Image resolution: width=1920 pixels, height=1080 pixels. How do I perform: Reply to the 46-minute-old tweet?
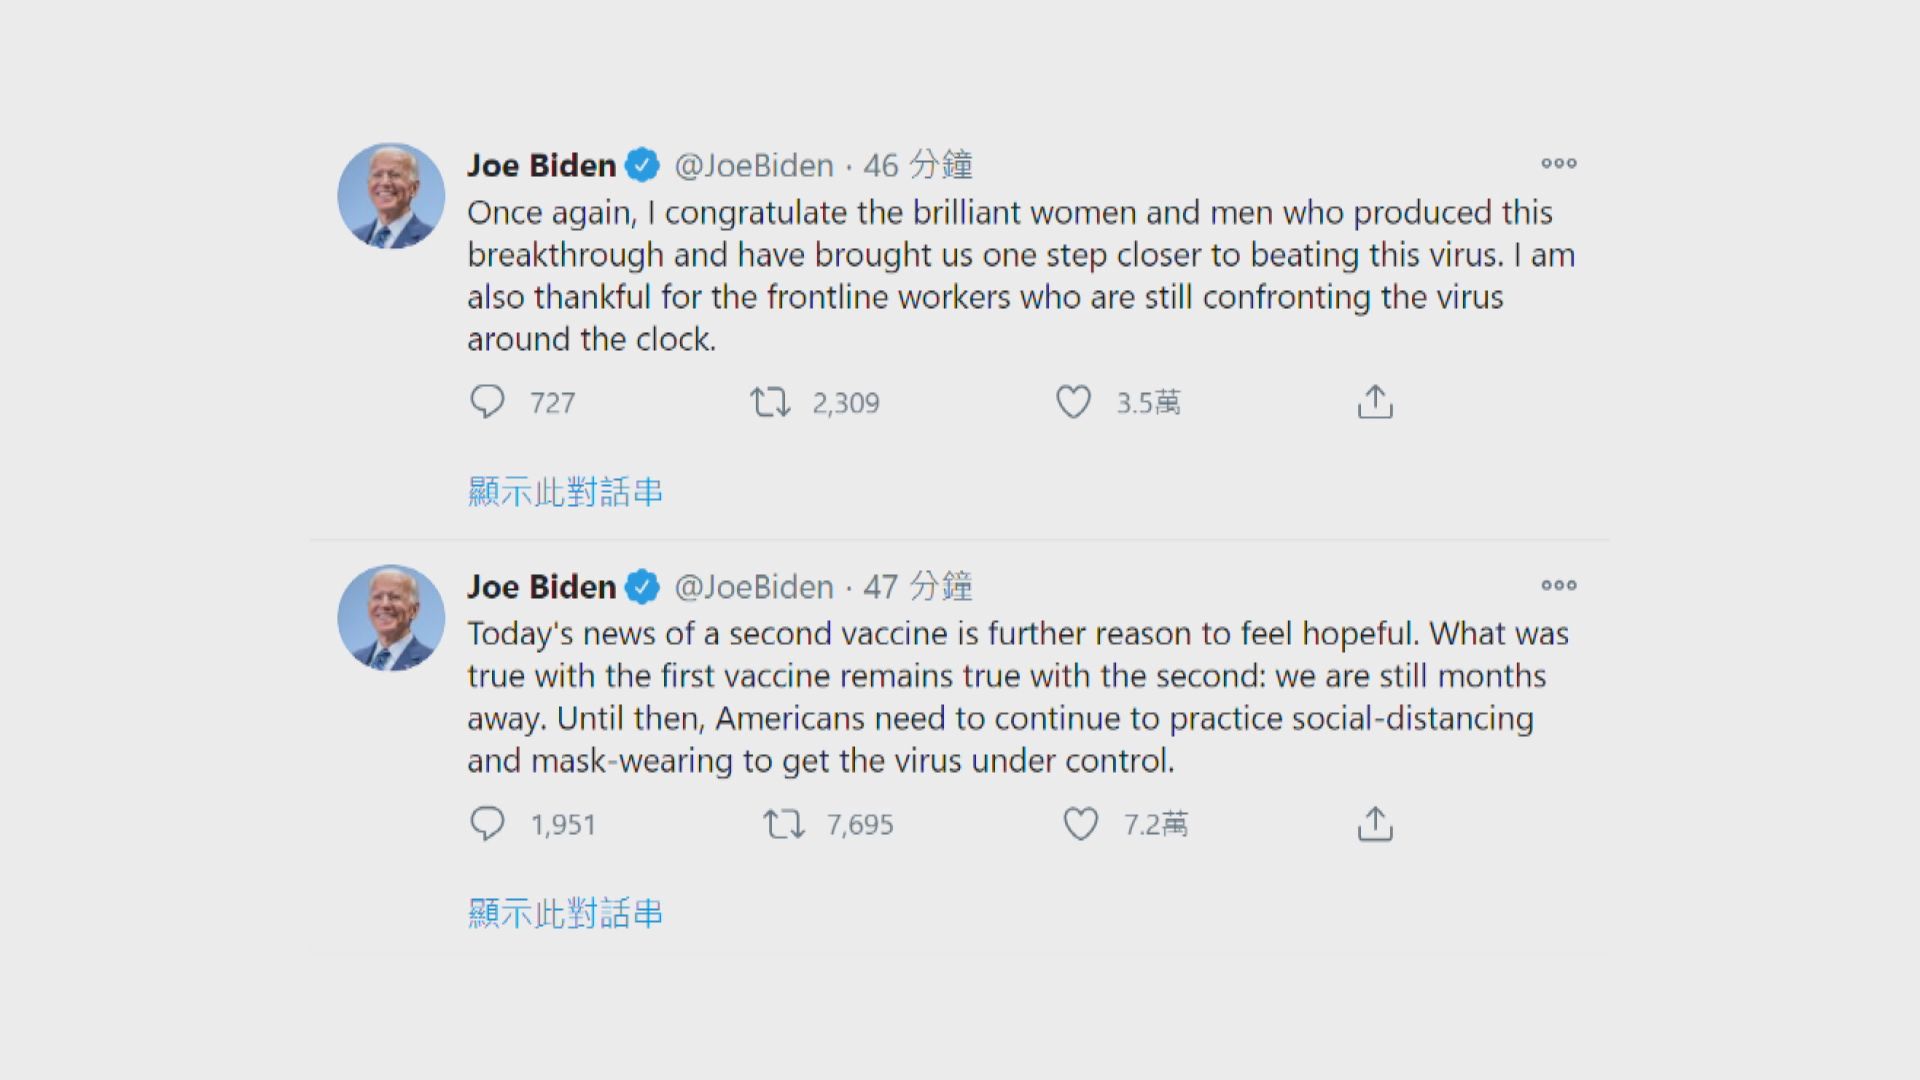coord(488,402)
